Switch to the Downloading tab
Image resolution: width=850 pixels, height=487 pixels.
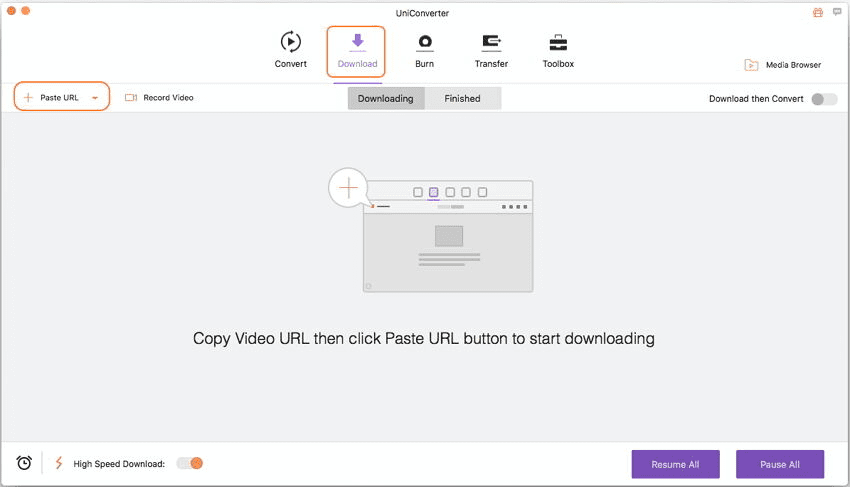[386, 98]
